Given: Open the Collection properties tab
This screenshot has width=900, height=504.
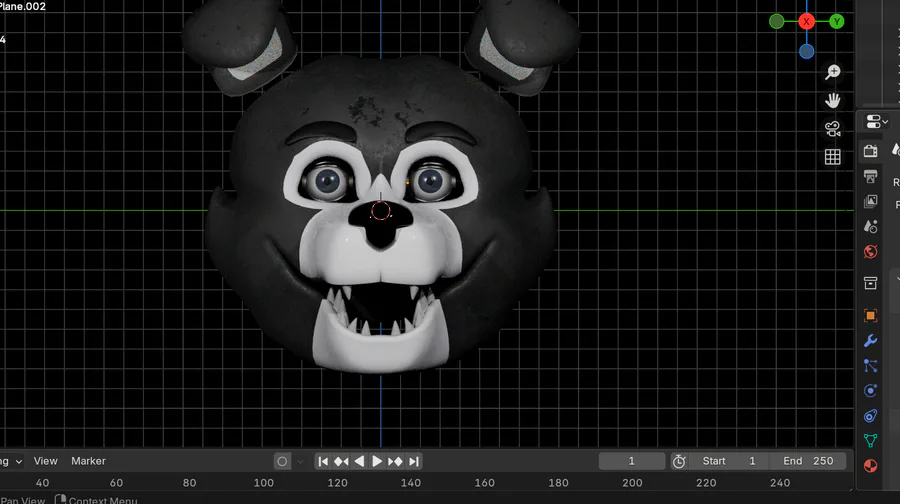Looking at the screenshot, I should pyautogui.click(x=871, y=283).
